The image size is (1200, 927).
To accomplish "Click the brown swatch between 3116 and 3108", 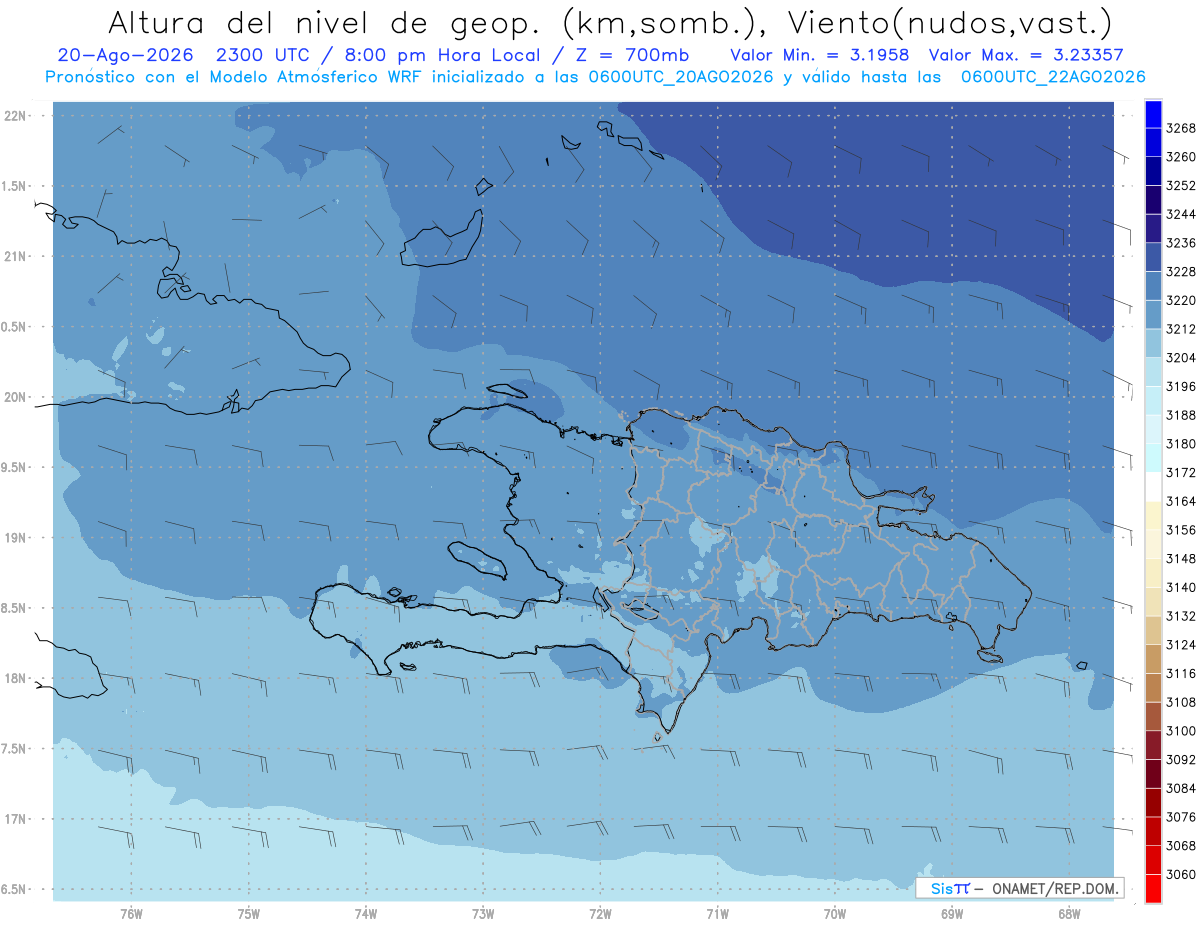I will tap(1153, 688).
